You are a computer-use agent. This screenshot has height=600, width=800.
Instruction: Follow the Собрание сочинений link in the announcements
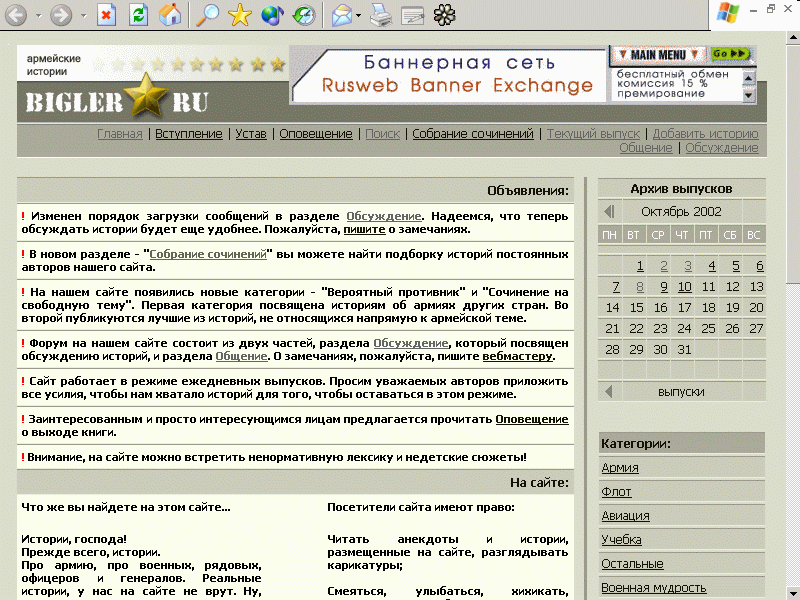208,254
